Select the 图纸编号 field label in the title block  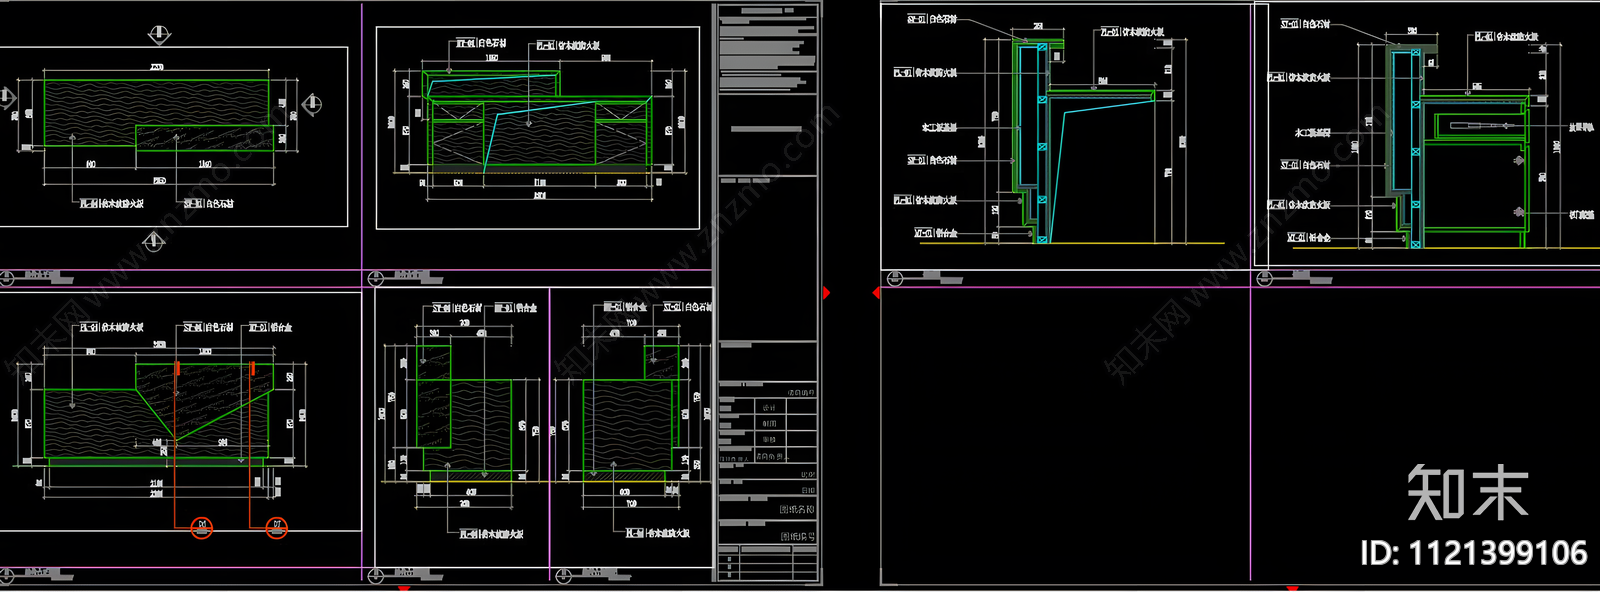point(797,537)
